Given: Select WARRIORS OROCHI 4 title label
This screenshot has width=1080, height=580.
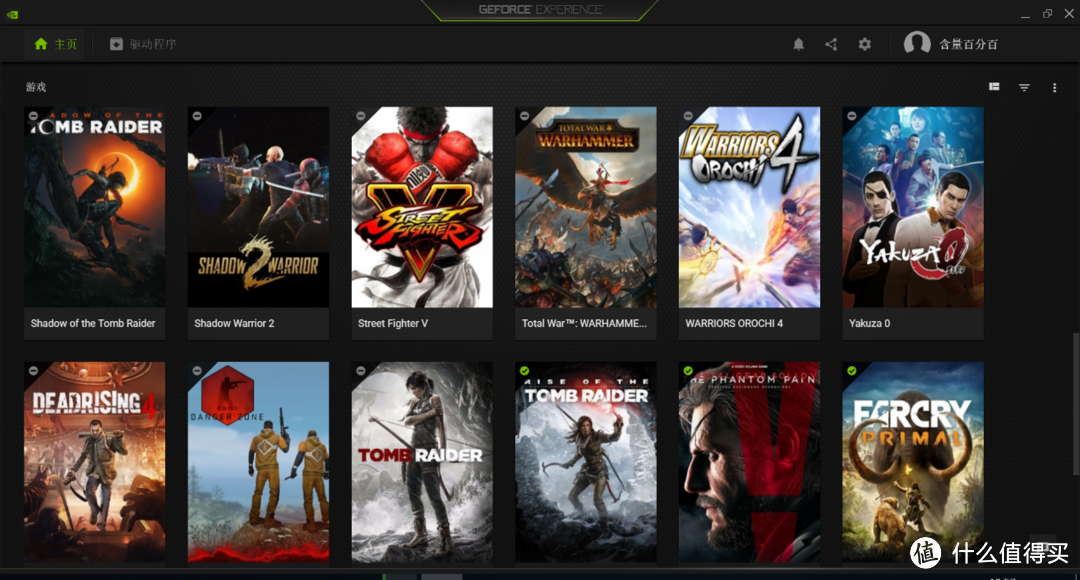Looking at the screenshot, I should click(x=734, y=323).
